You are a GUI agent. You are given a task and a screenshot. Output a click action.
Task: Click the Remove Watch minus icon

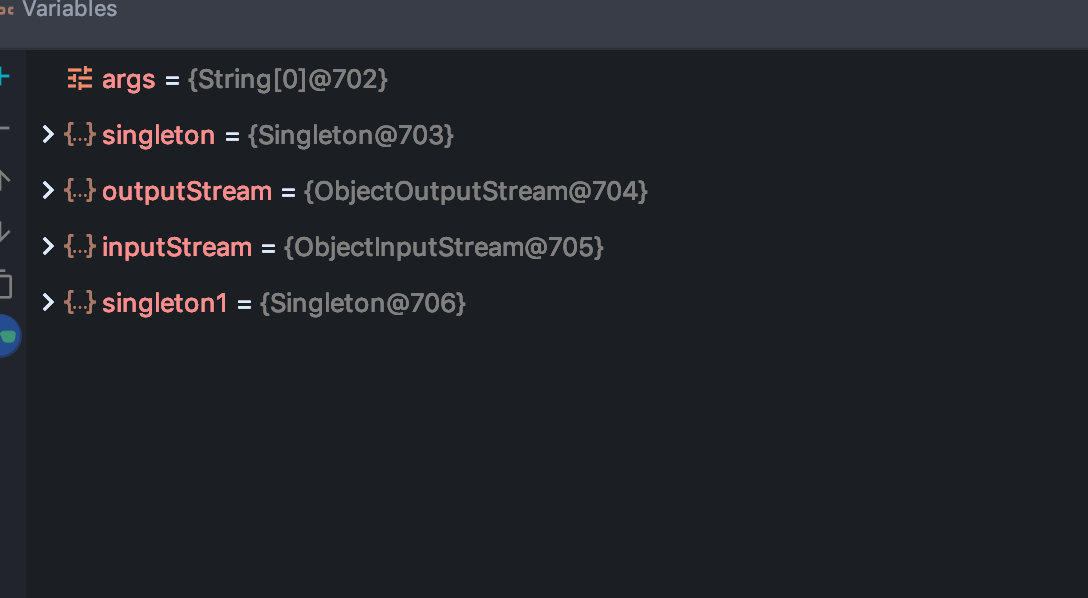tap(4, 128)
